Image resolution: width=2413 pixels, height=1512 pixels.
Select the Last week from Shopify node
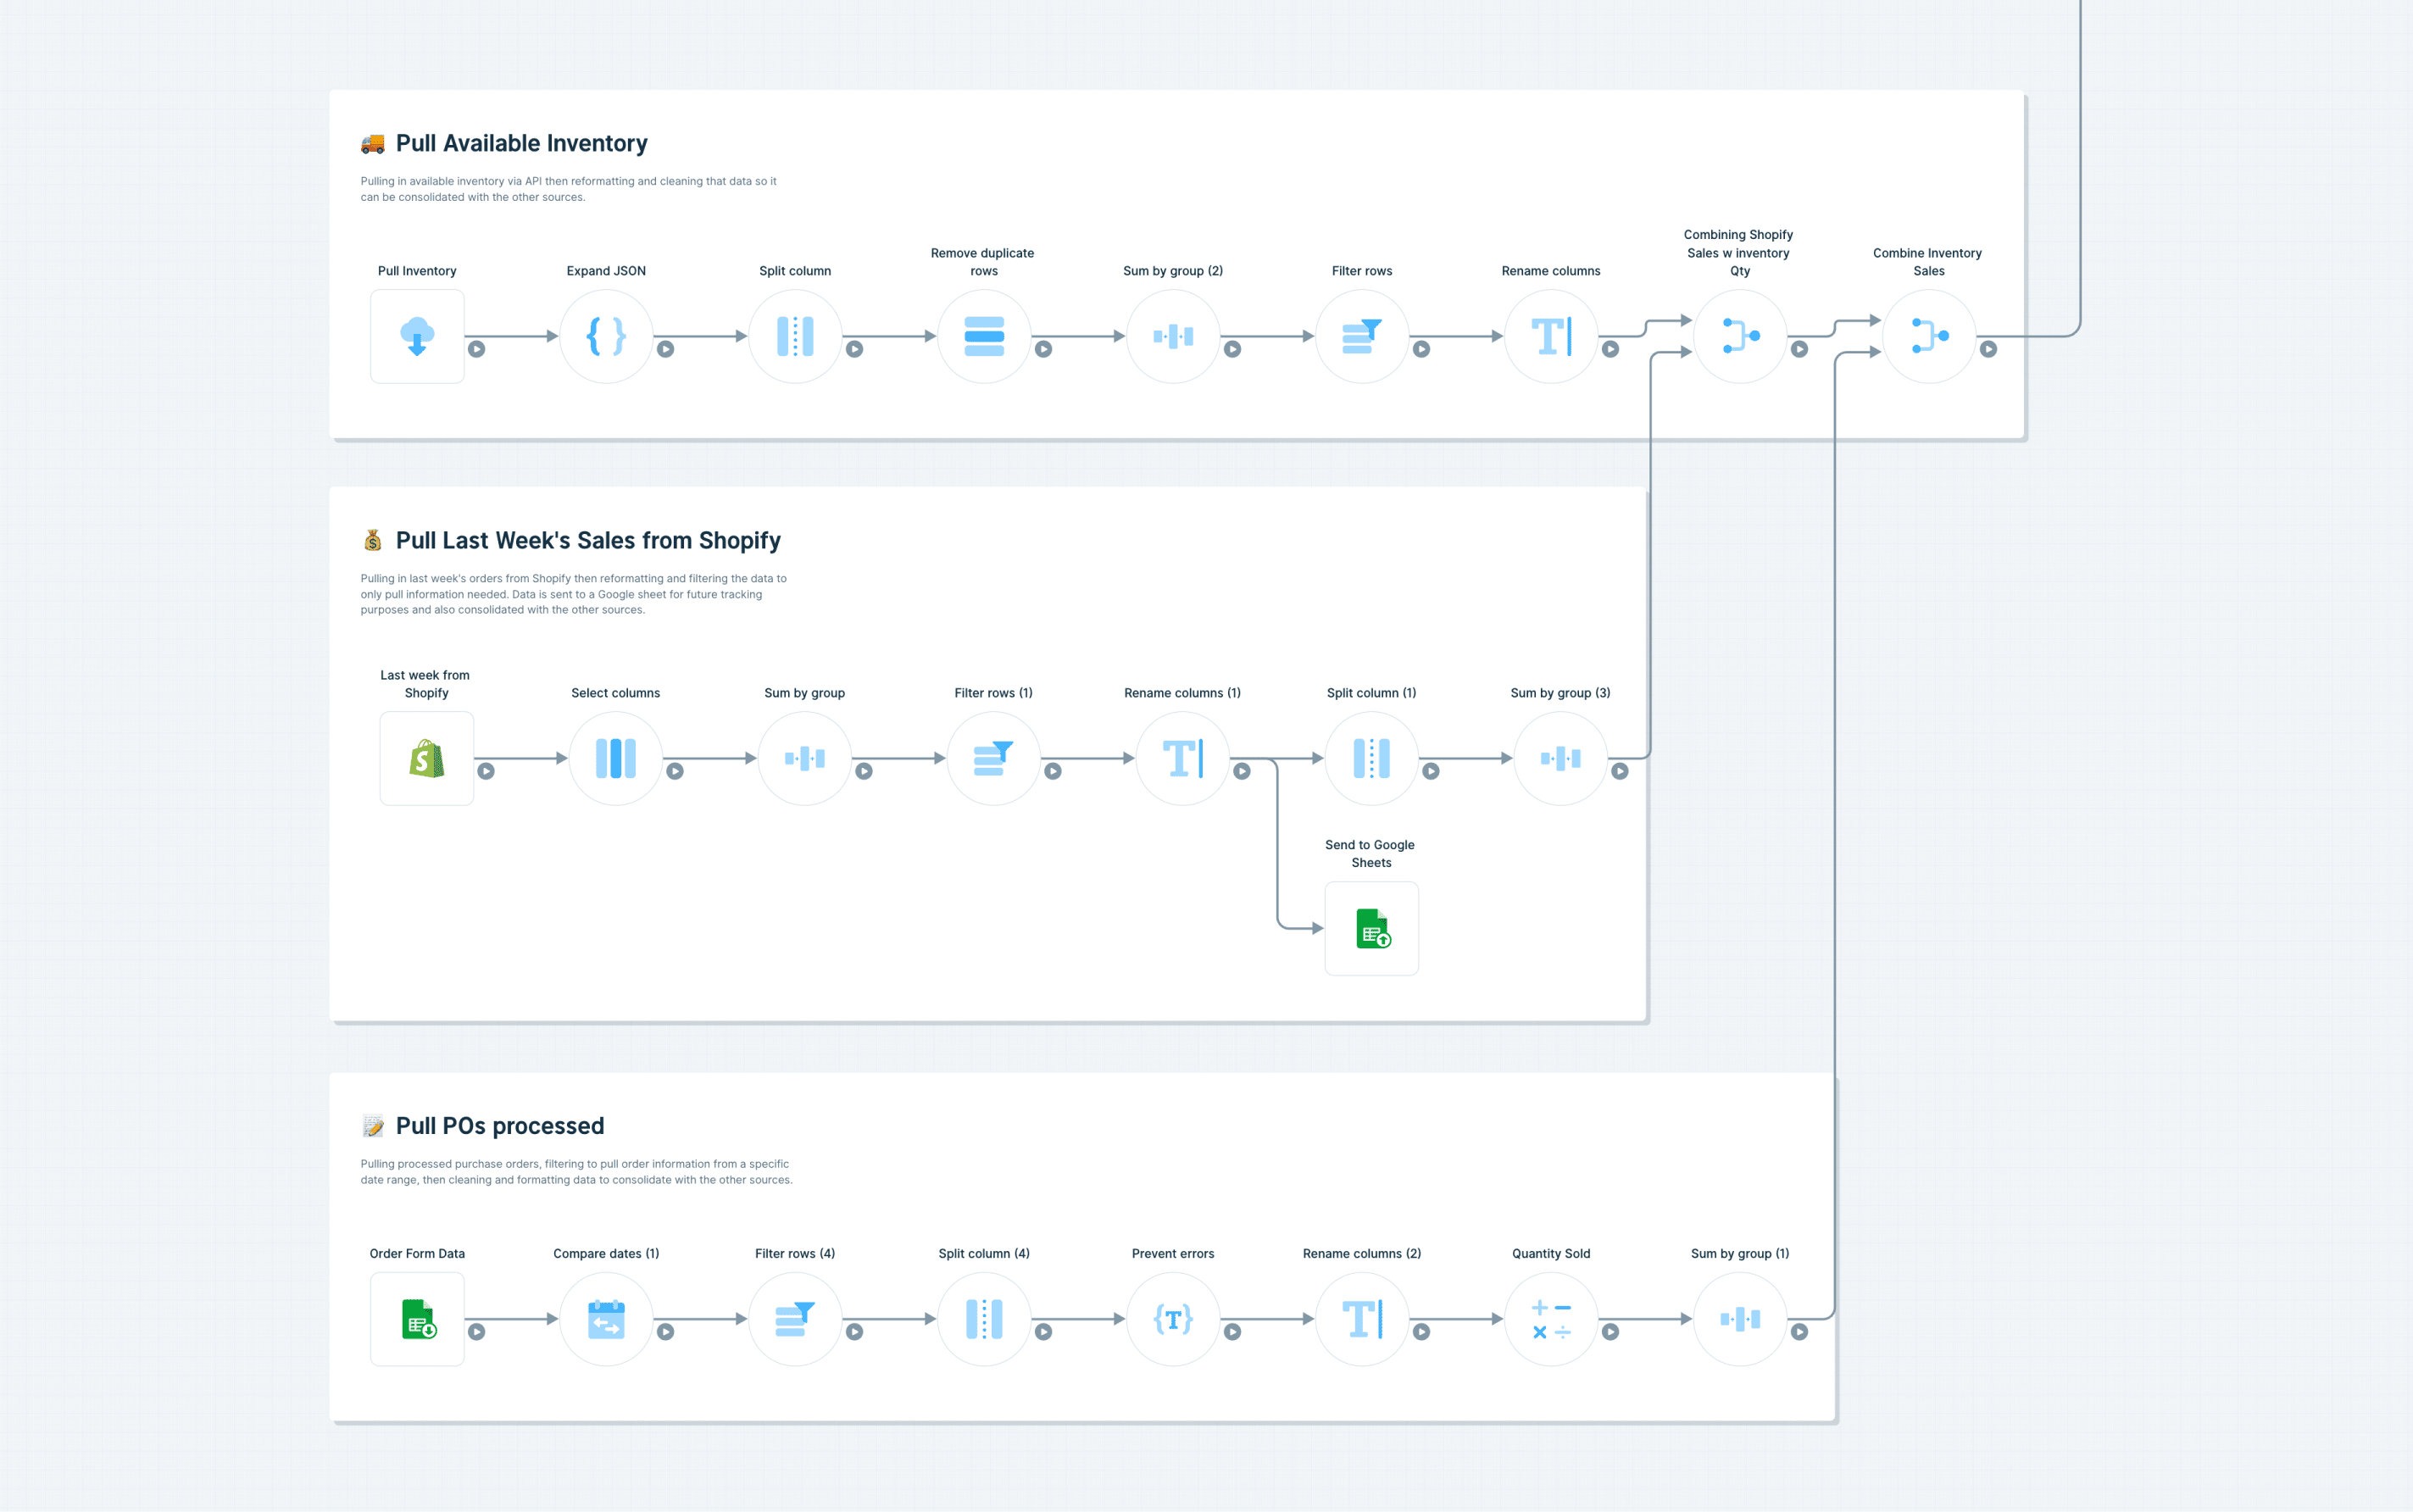pos(427,758)
